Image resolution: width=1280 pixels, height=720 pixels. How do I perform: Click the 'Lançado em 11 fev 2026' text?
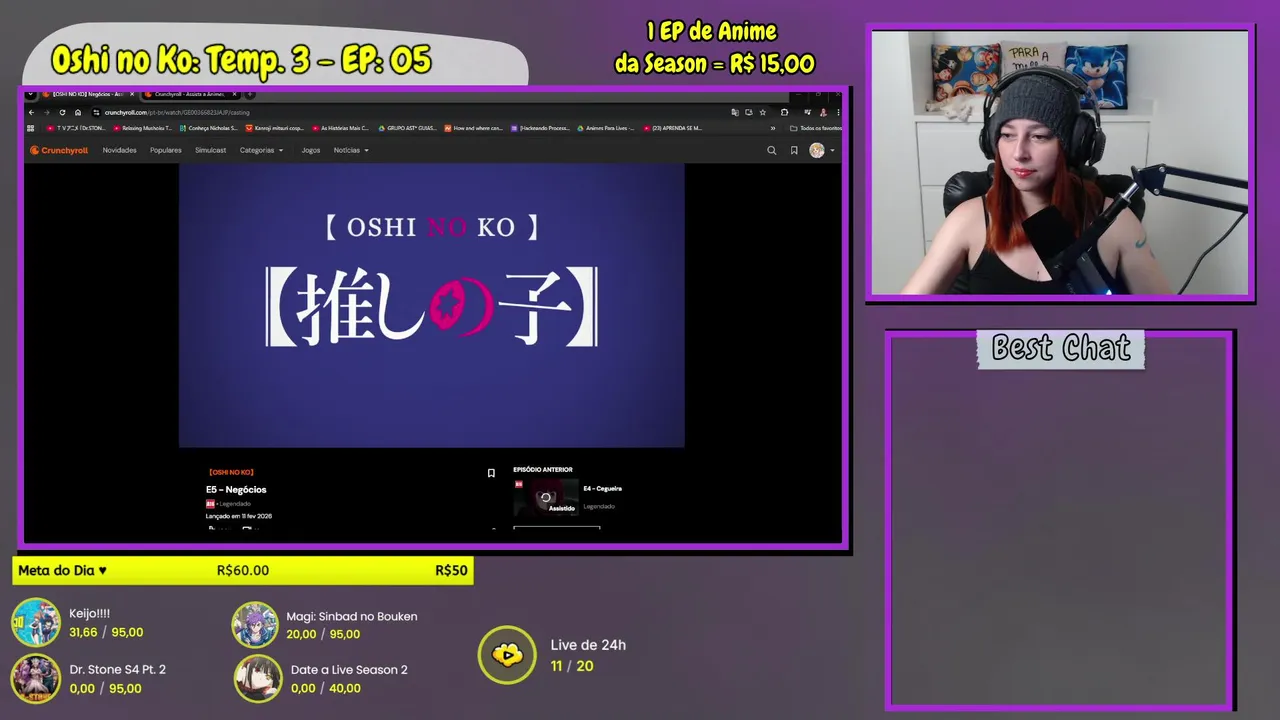(239, 516)
